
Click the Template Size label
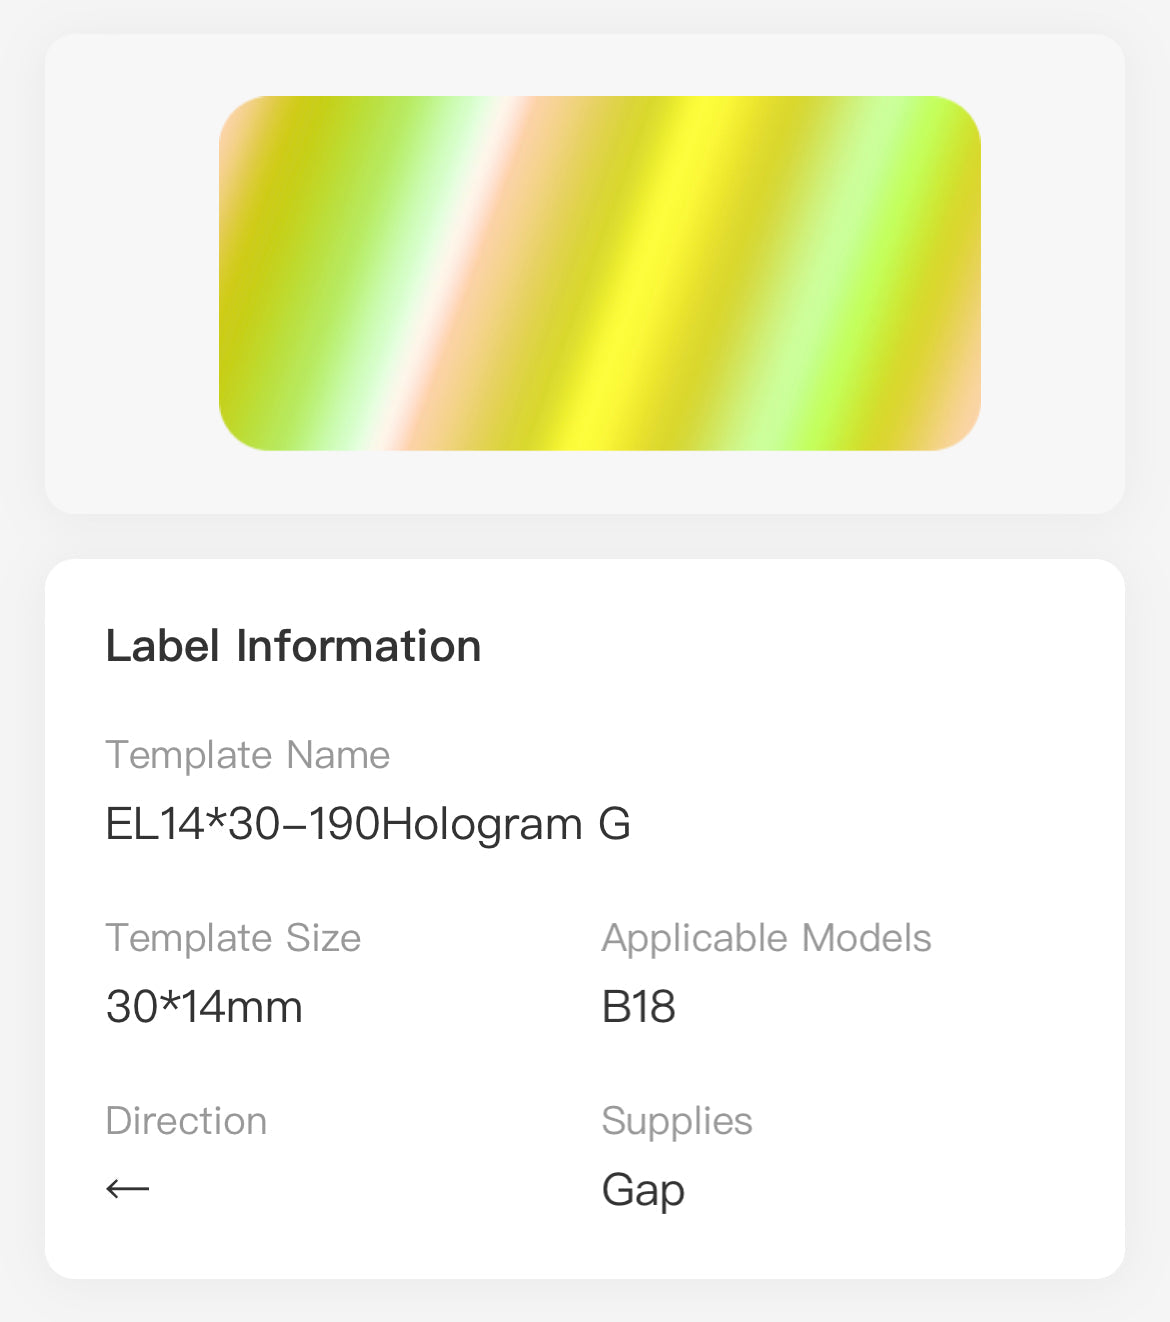pos(233,938)
